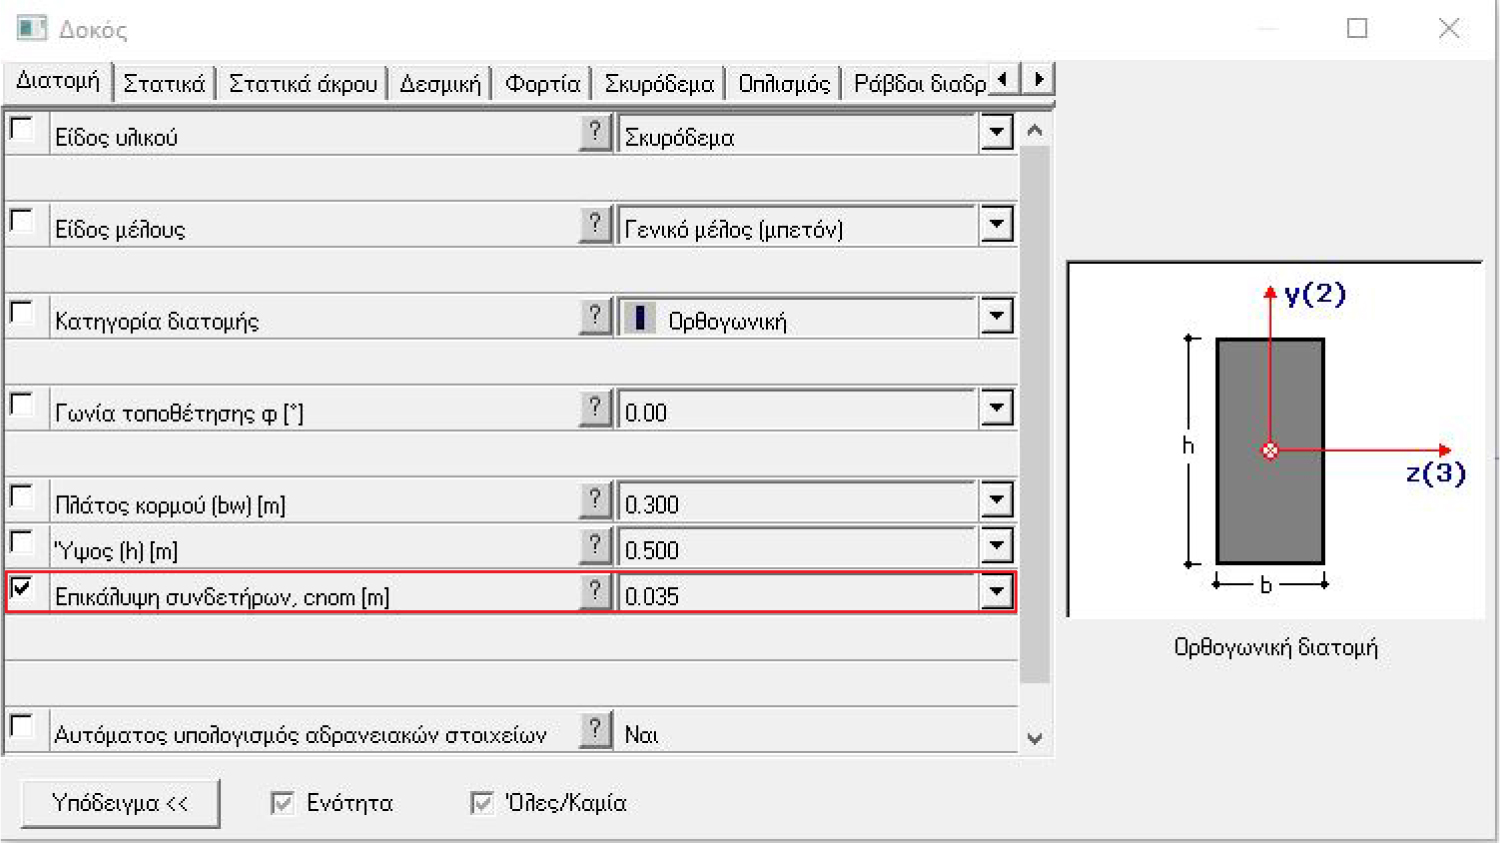Click the rectangular section icon beside Ορθογωνική

click(640, 318)
